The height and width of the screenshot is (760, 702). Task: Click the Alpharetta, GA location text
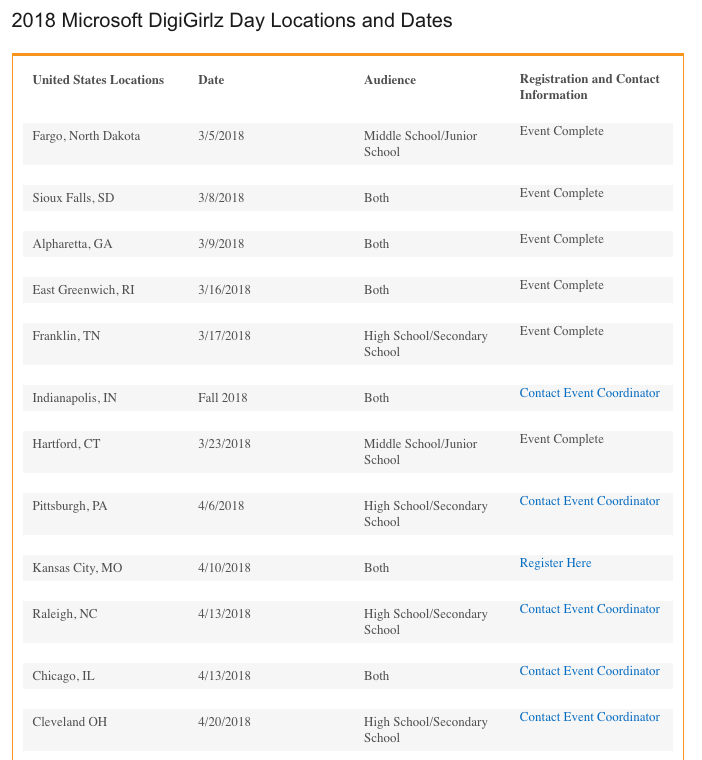72,244
